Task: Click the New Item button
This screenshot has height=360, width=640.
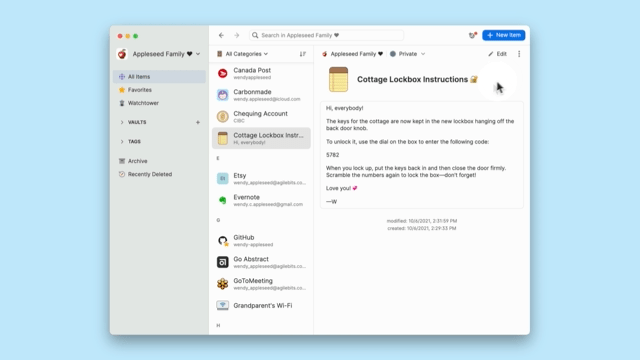Action: [504, 35]
